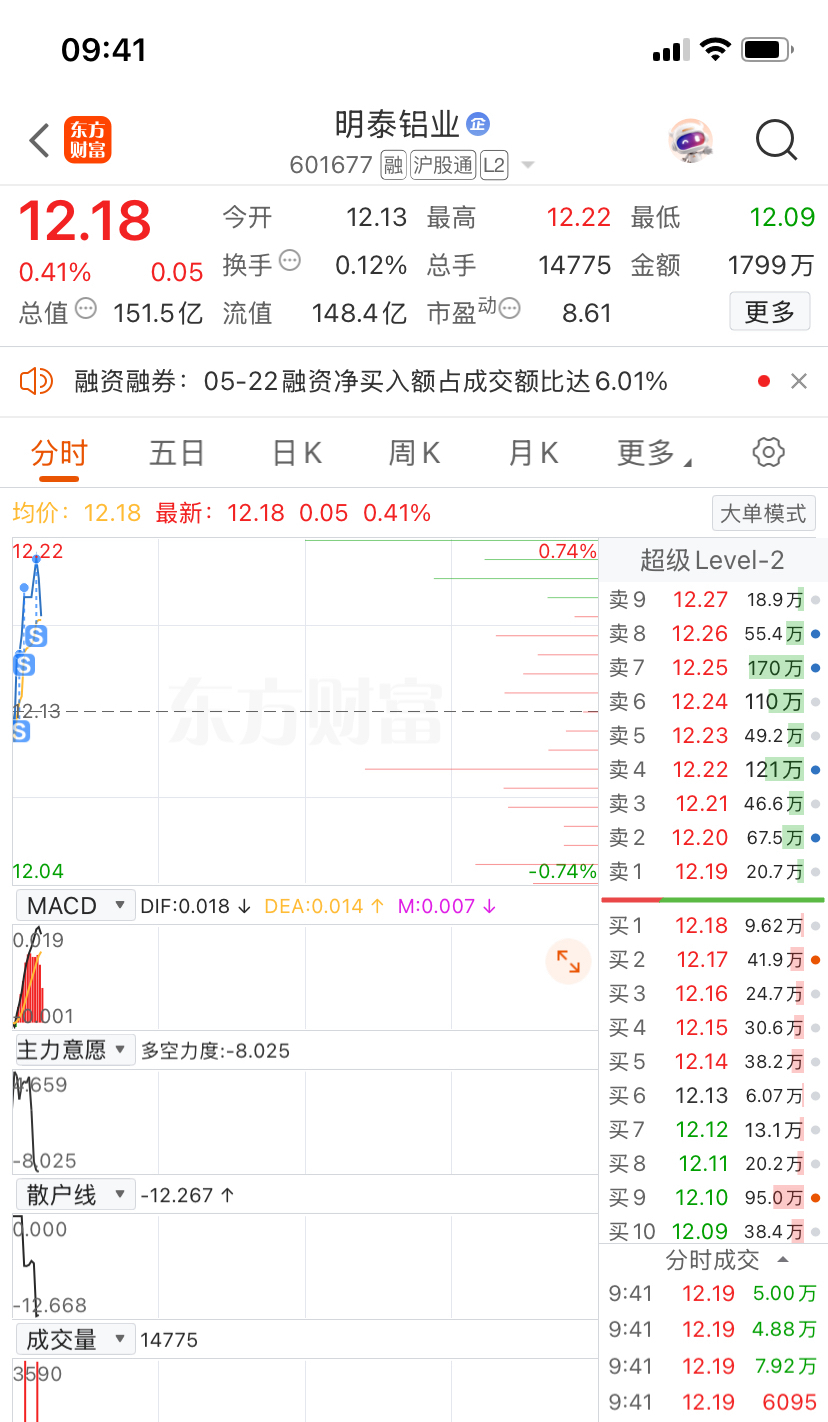
Task: Open the info icon next to 总值
Action: [86, 308]
